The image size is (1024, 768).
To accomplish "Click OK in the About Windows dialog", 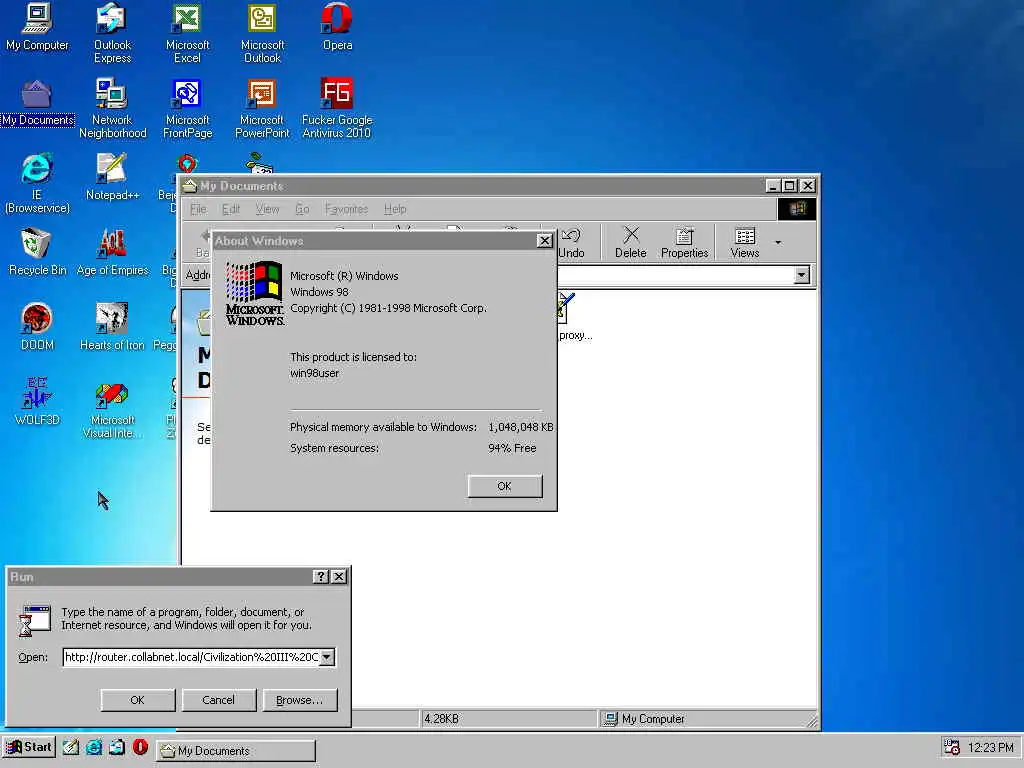I will coord(505,486).
